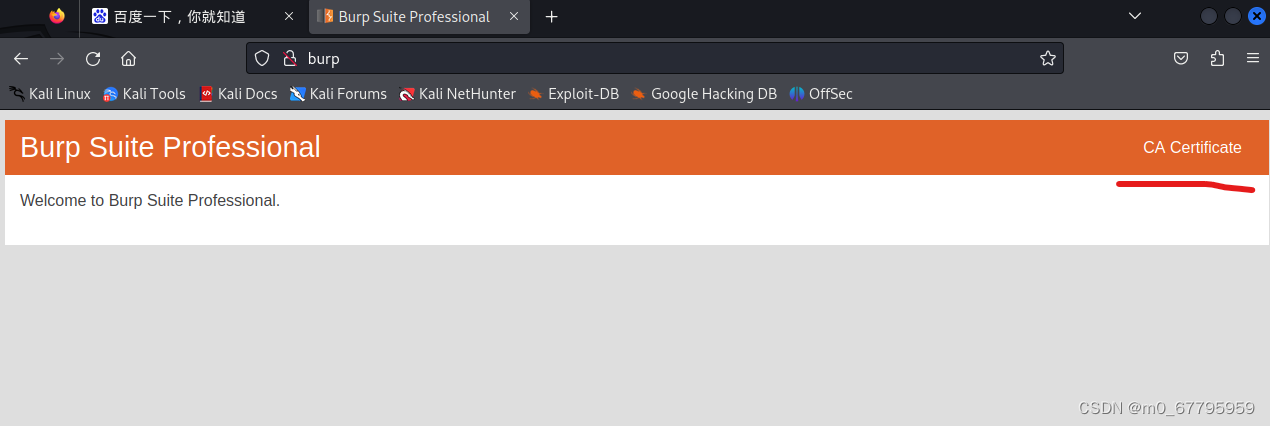Open the OffSec bookmark
The width and height of the screenshot is (1270, 426).
click(821, 94)
